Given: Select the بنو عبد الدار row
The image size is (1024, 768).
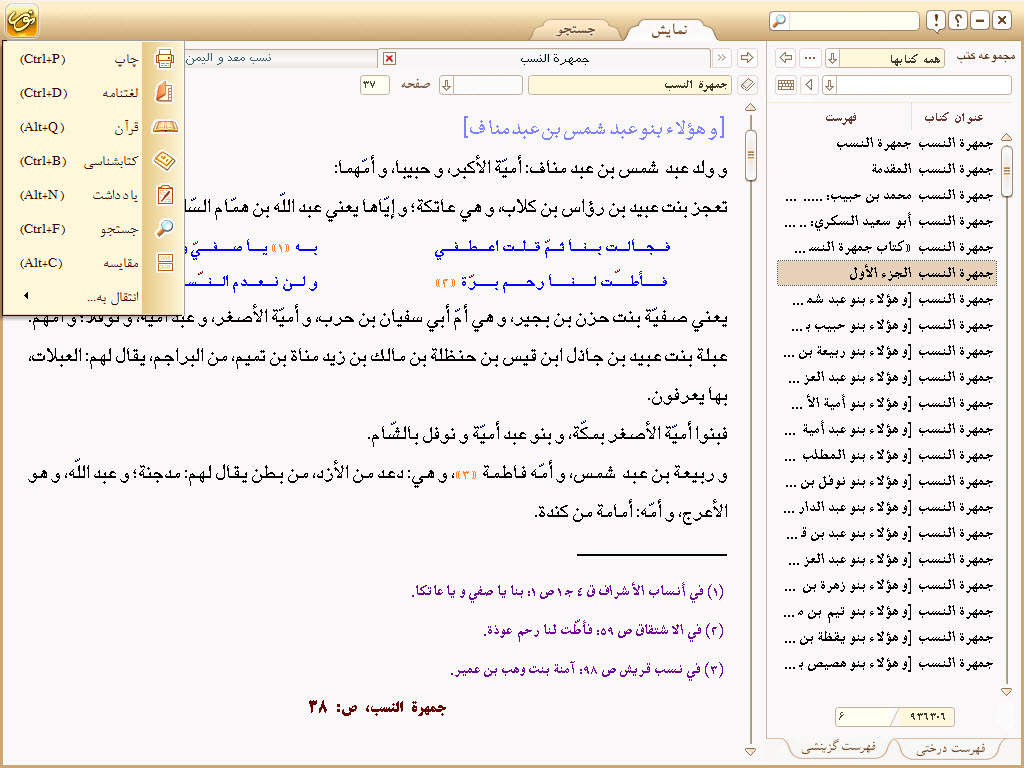Looking at the screenshot, I should coord(887,507).
